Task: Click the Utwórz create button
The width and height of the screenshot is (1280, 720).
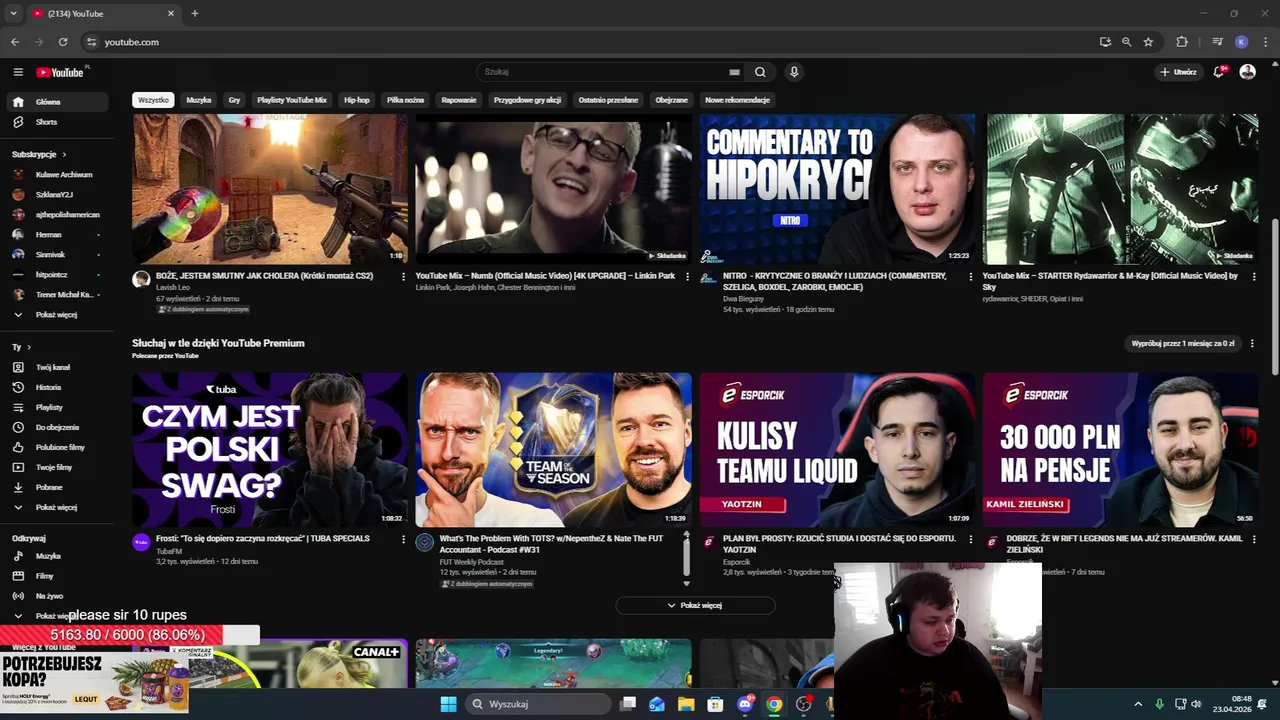Action: (x=1178, y=72)
